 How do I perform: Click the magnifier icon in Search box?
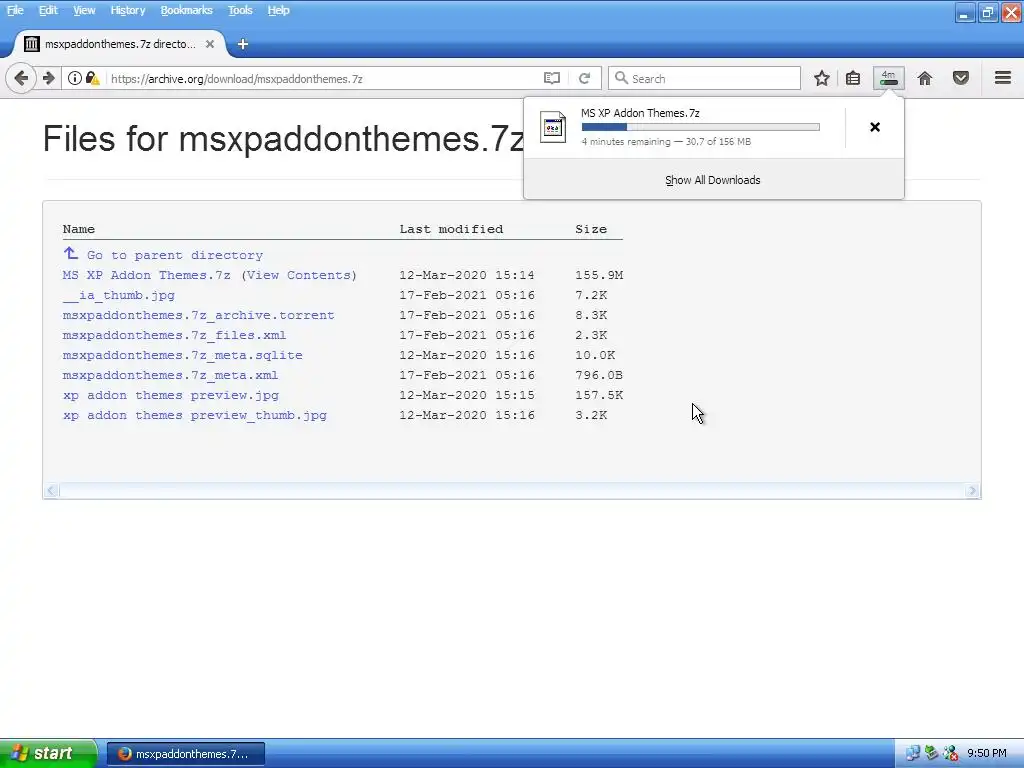click(x=621, y=78)
